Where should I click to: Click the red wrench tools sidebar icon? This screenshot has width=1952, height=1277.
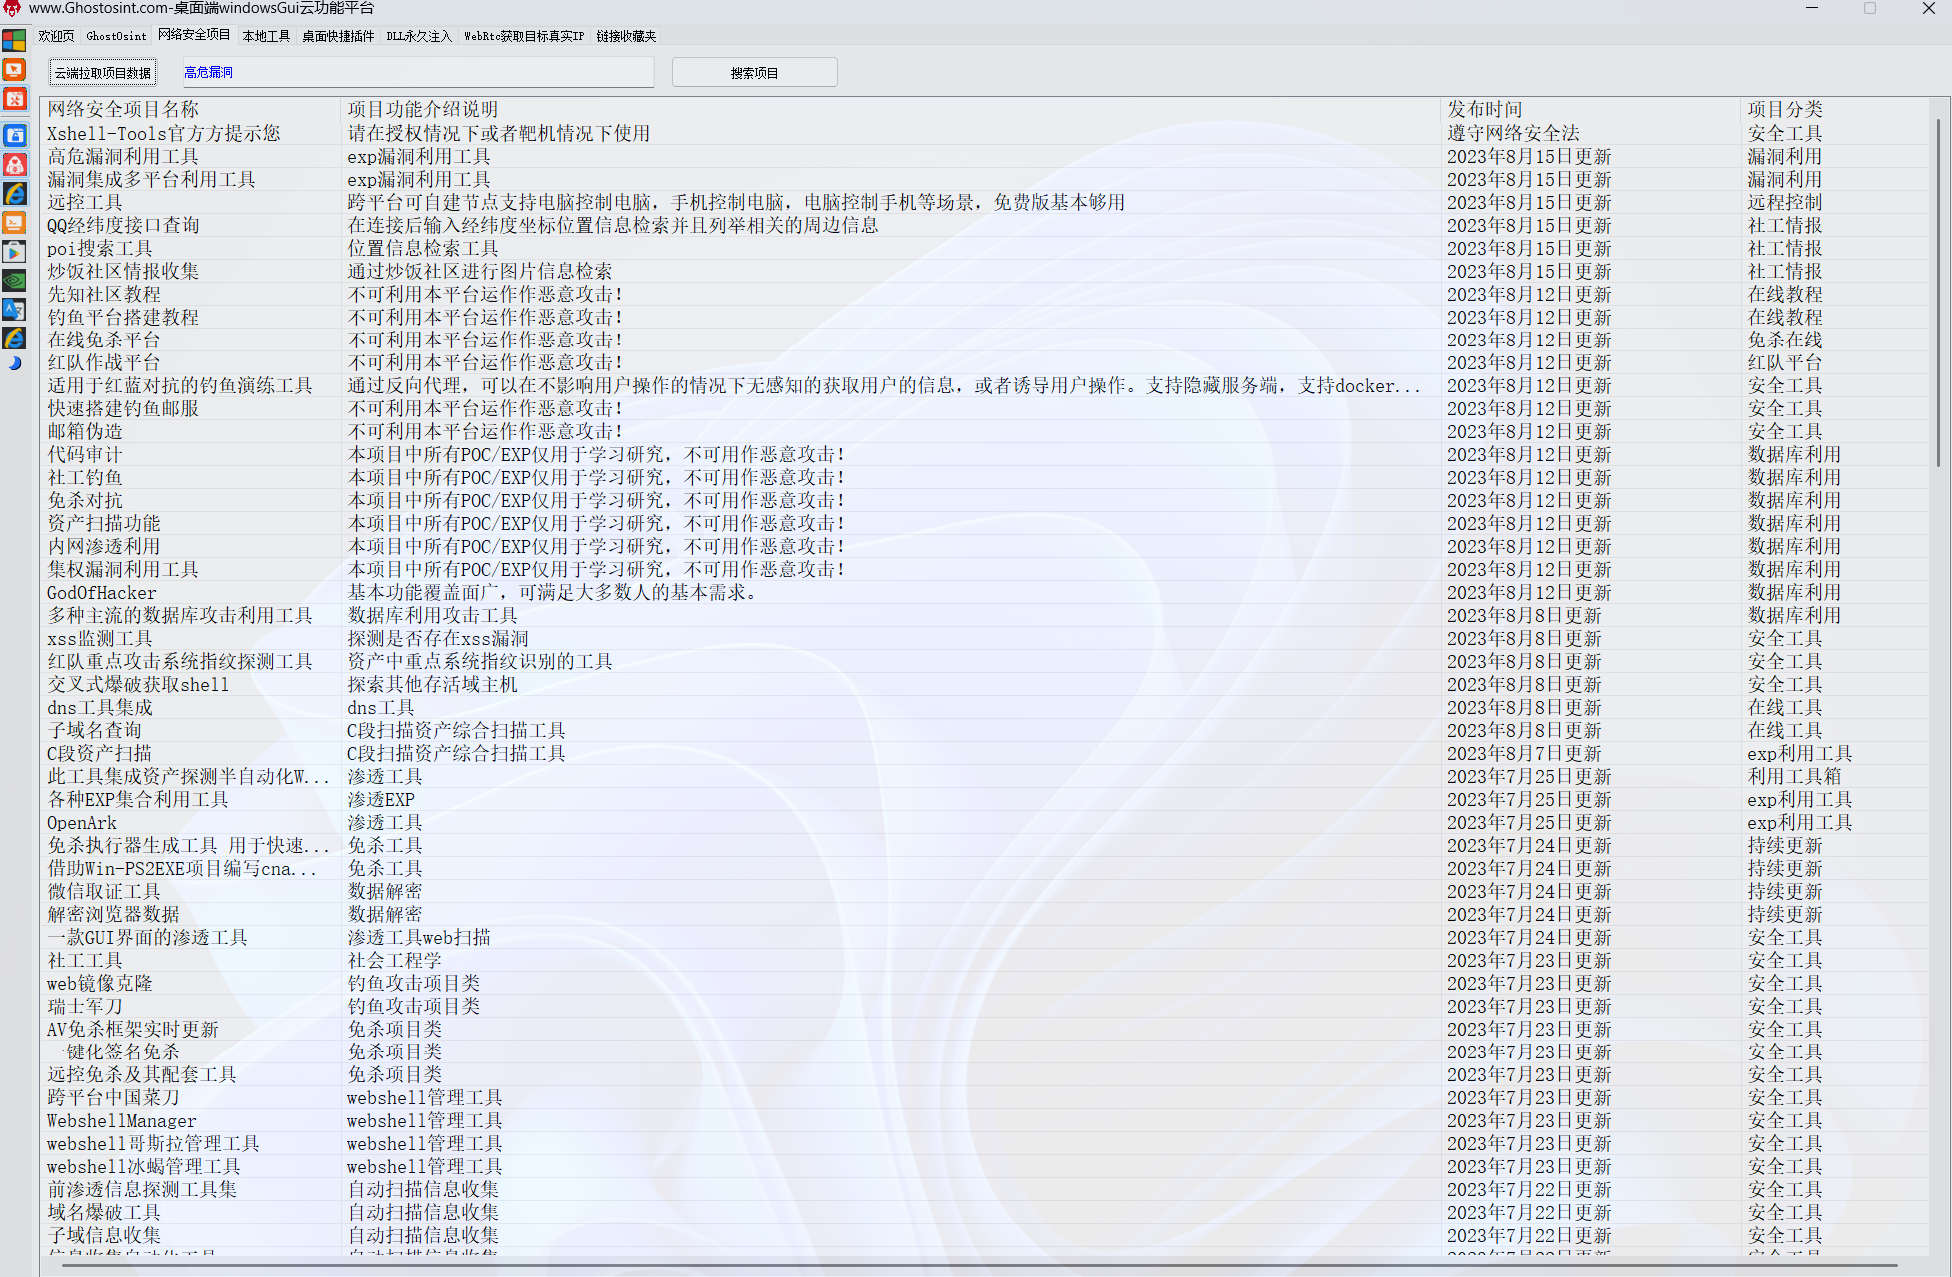[x=14, y=99]
